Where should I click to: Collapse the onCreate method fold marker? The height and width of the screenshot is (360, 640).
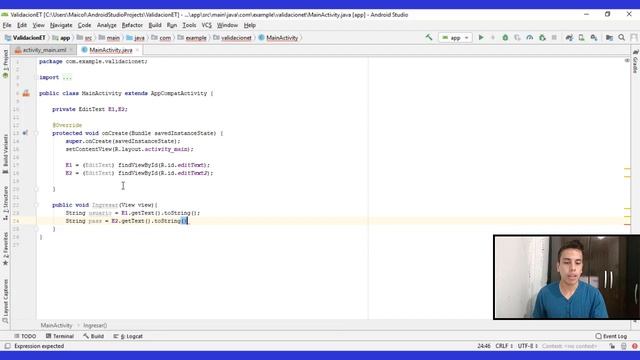click(36, 133)
